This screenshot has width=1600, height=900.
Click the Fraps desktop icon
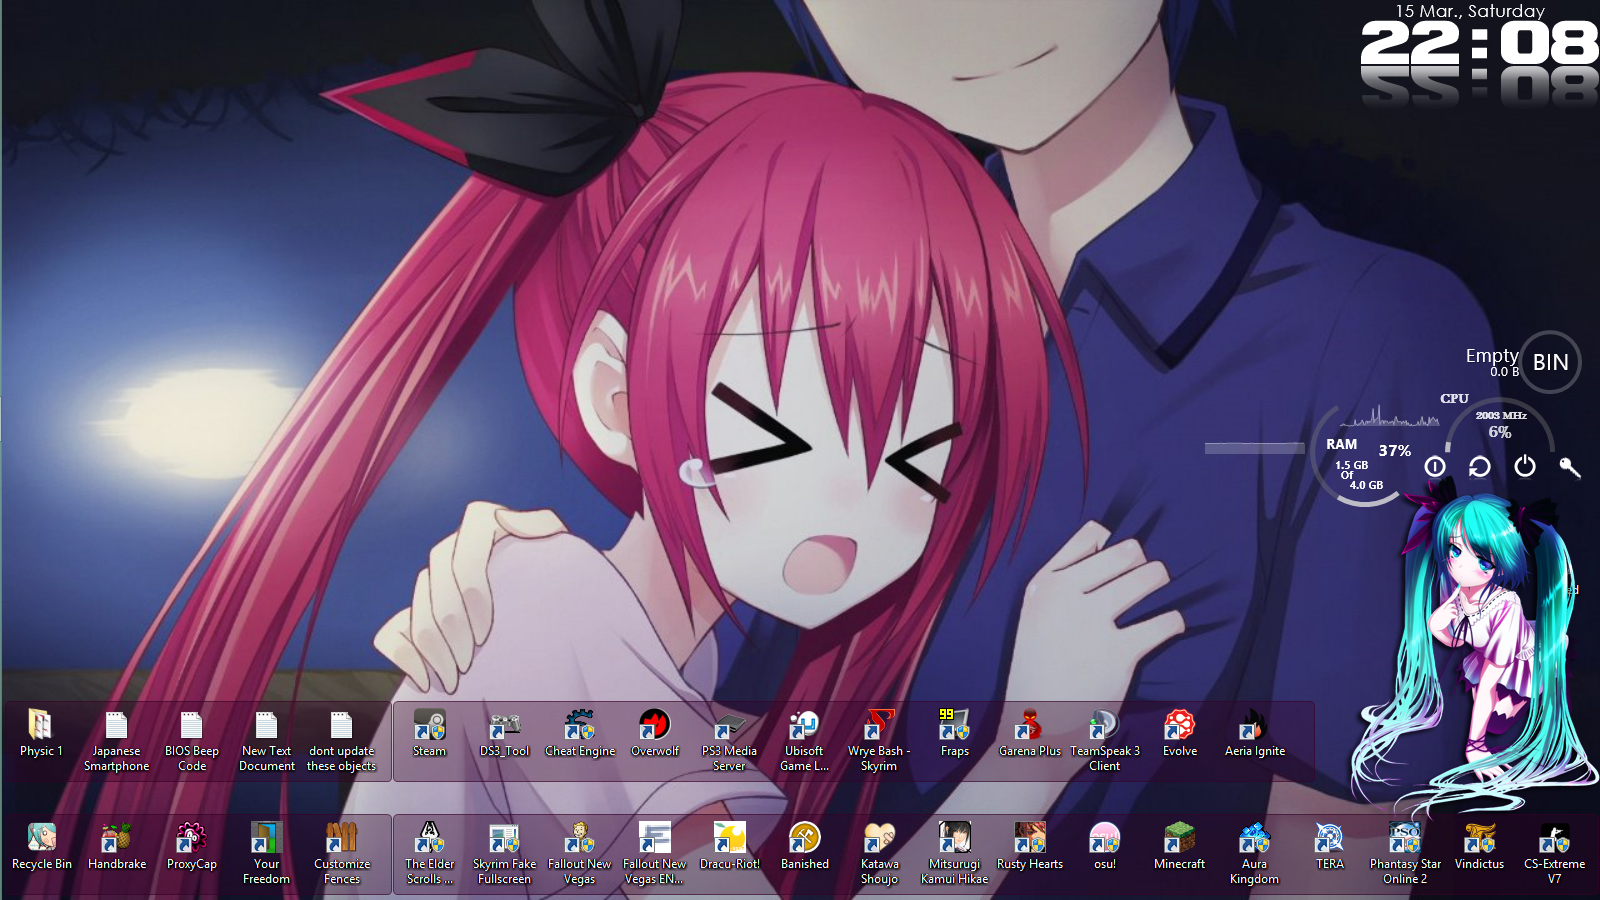955,733
